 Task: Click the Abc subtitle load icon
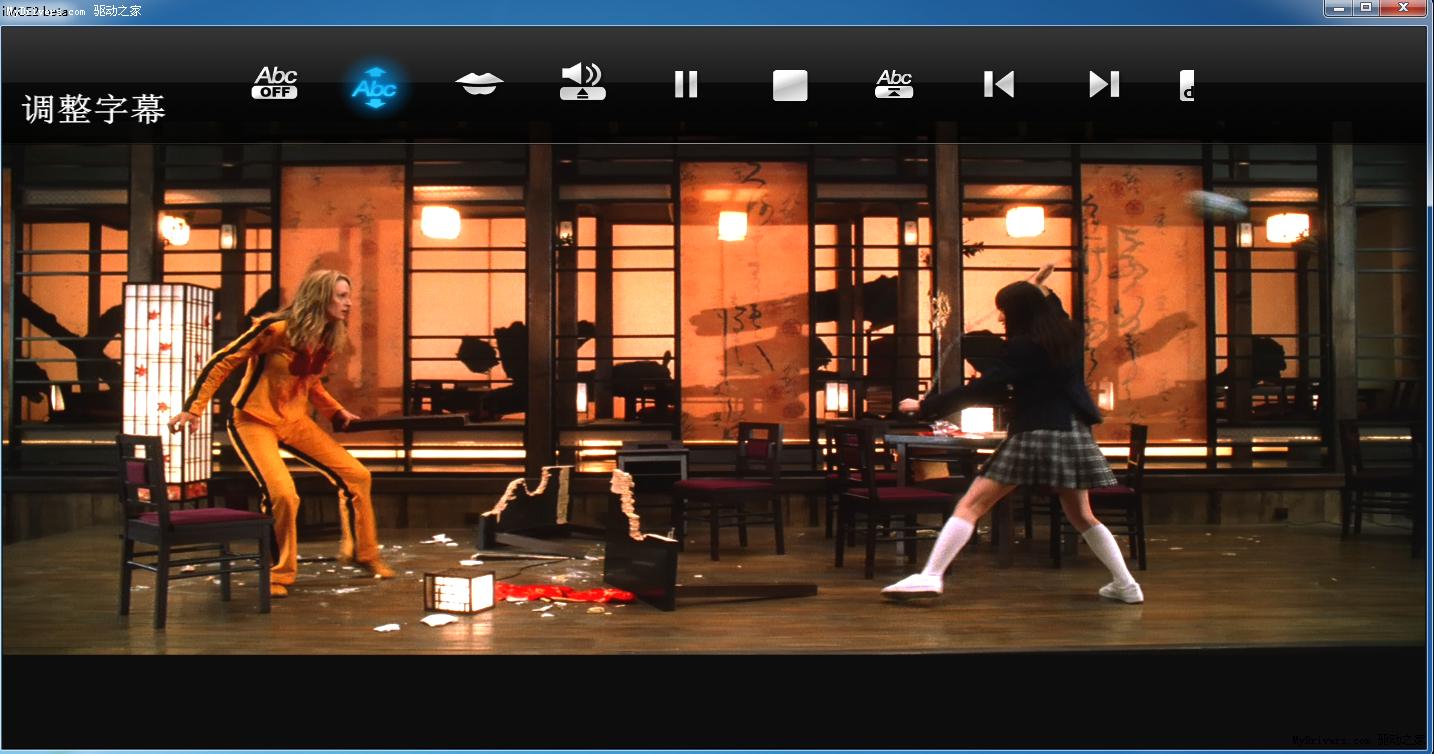click(x=894, y=83)
